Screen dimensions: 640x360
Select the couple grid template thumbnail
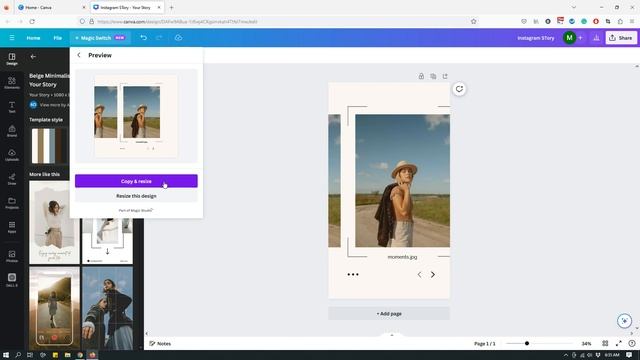tap(107, 309)
